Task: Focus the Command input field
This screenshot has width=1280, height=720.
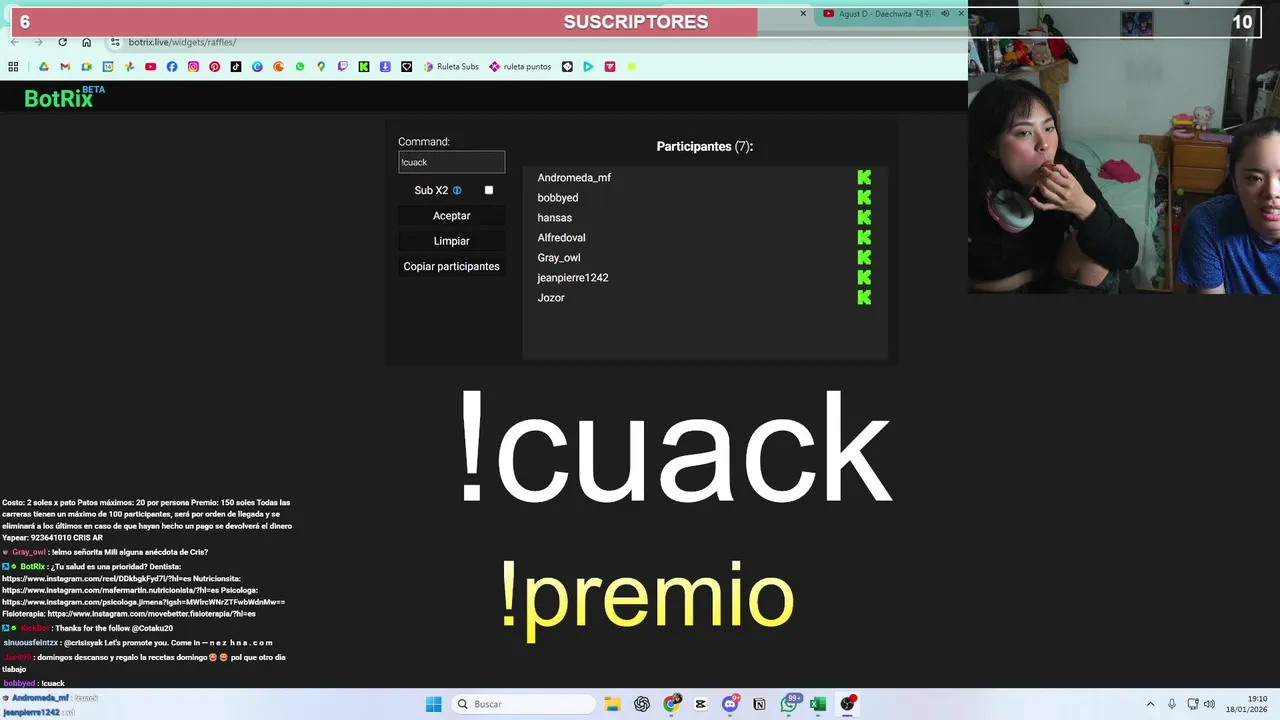Action: (x=451, y=162)
